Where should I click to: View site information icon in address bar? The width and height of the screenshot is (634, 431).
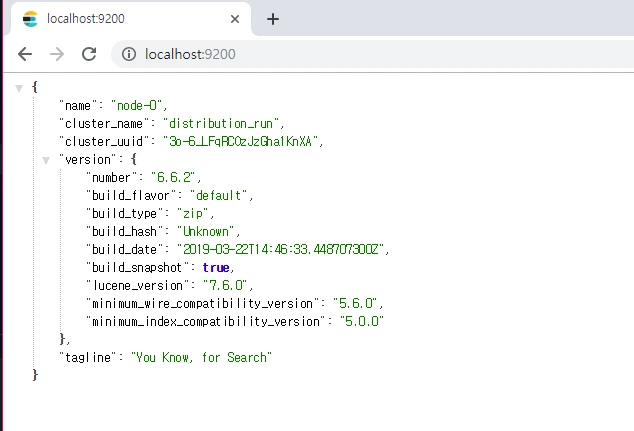click(129, 54)
